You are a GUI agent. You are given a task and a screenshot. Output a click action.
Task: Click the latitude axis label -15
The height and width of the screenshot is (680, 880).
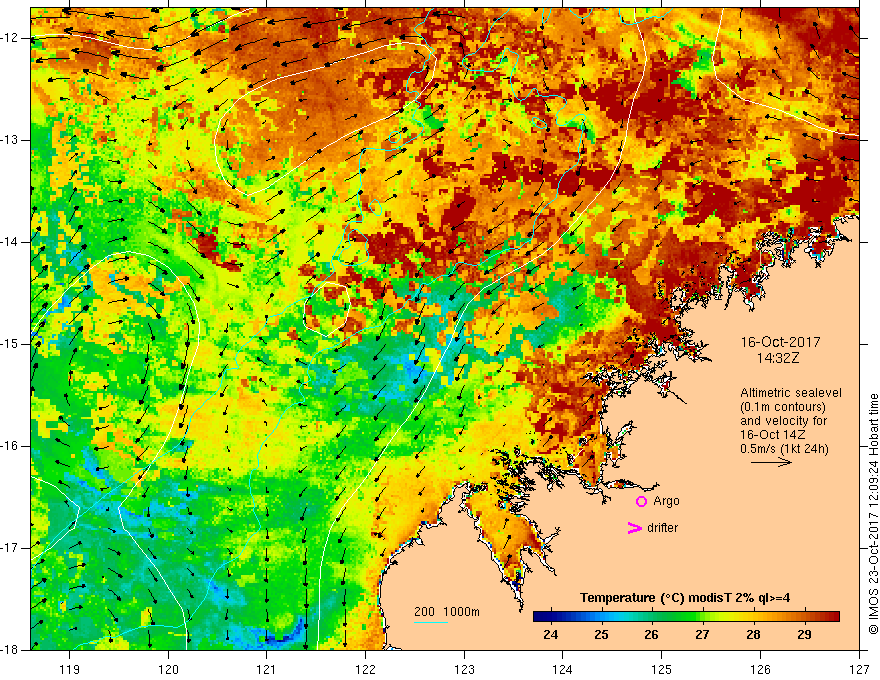coord(11,344)
